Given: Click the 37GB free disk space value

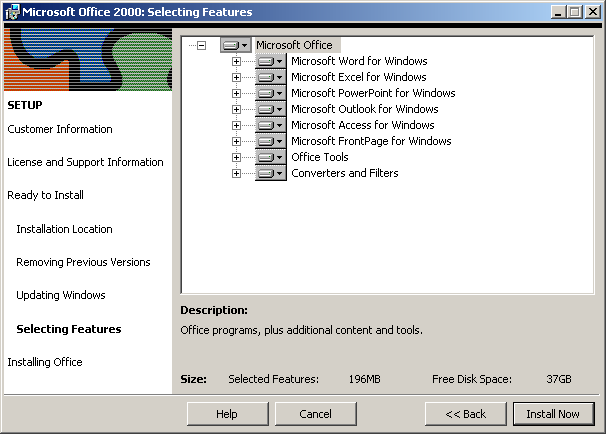Looking at the screenshot, I should click(x=558, y=379).
